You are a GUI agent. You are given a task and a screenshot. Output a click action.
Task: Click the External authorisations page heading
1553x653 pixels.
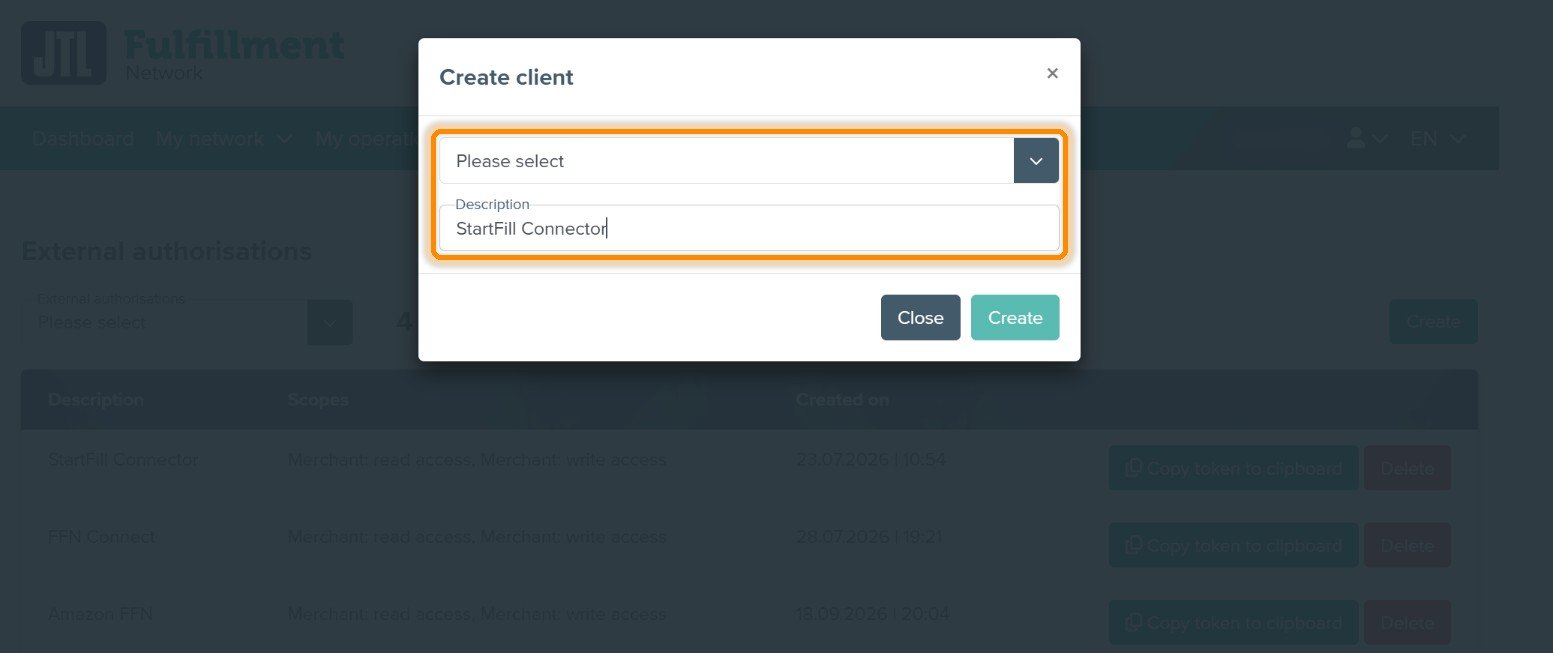tap(166, 251)
